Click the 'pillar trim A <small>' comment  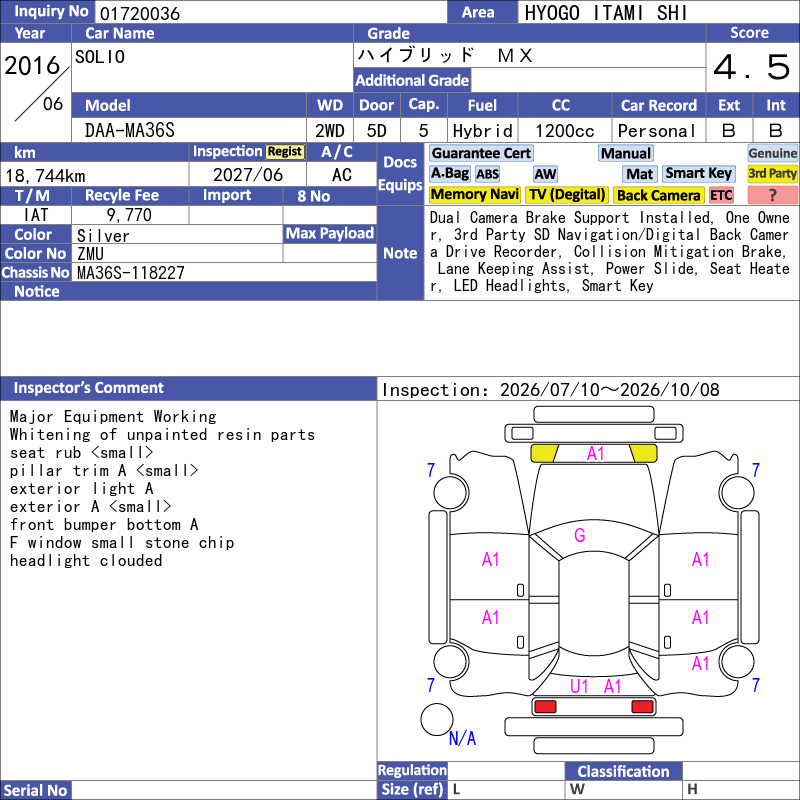[x=104, y=470]
